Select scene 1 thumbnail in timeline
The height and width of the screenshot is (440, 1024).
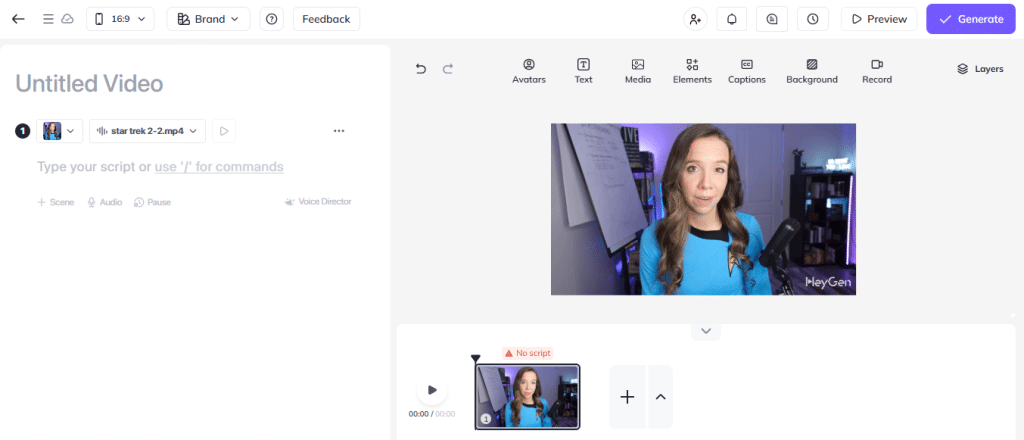pyautogui.click(x=528, y=397)
